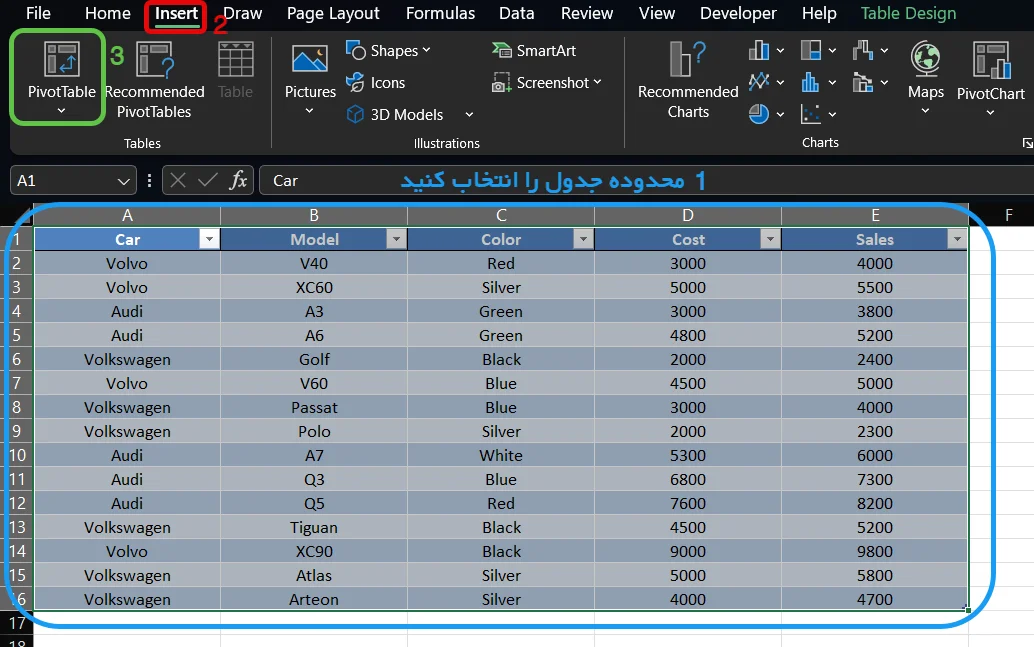Expand the PivotTable dropdown arrow
1034x647 pixels.
pyautogui.click(x=61, y=111)
